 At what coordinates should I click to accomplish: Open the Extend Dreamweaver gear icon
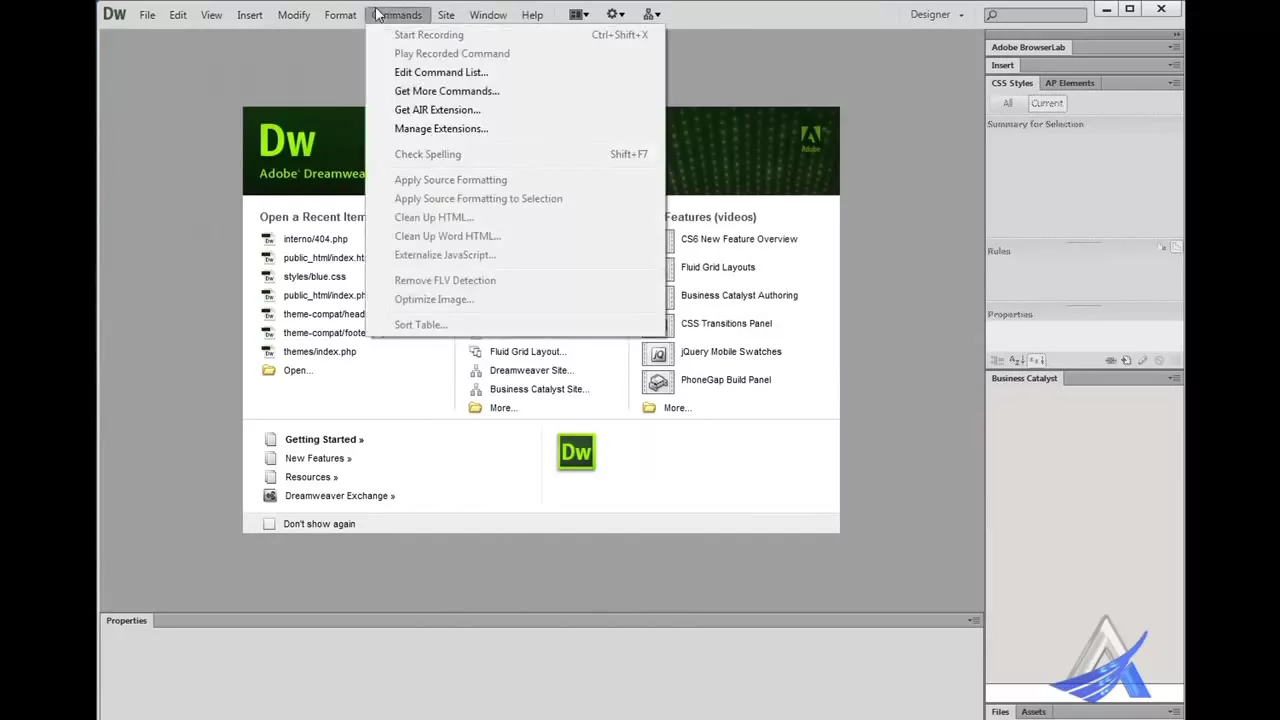[x=615, y=15]
